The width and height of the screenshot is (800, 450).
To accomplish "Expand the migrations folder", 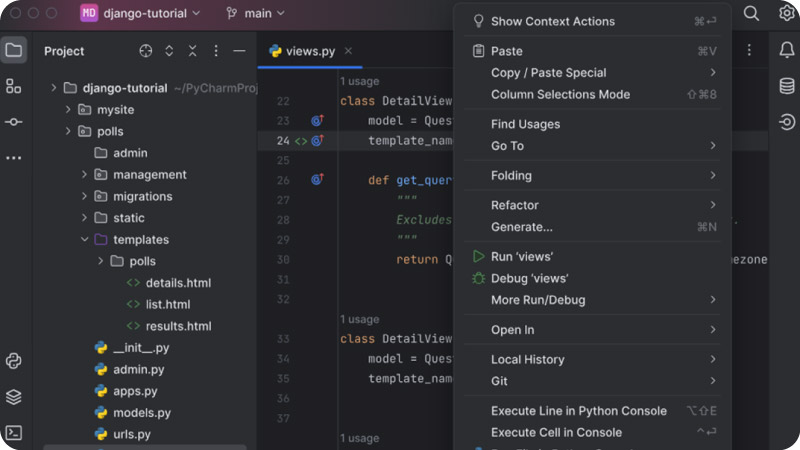I will coord(84,196).
